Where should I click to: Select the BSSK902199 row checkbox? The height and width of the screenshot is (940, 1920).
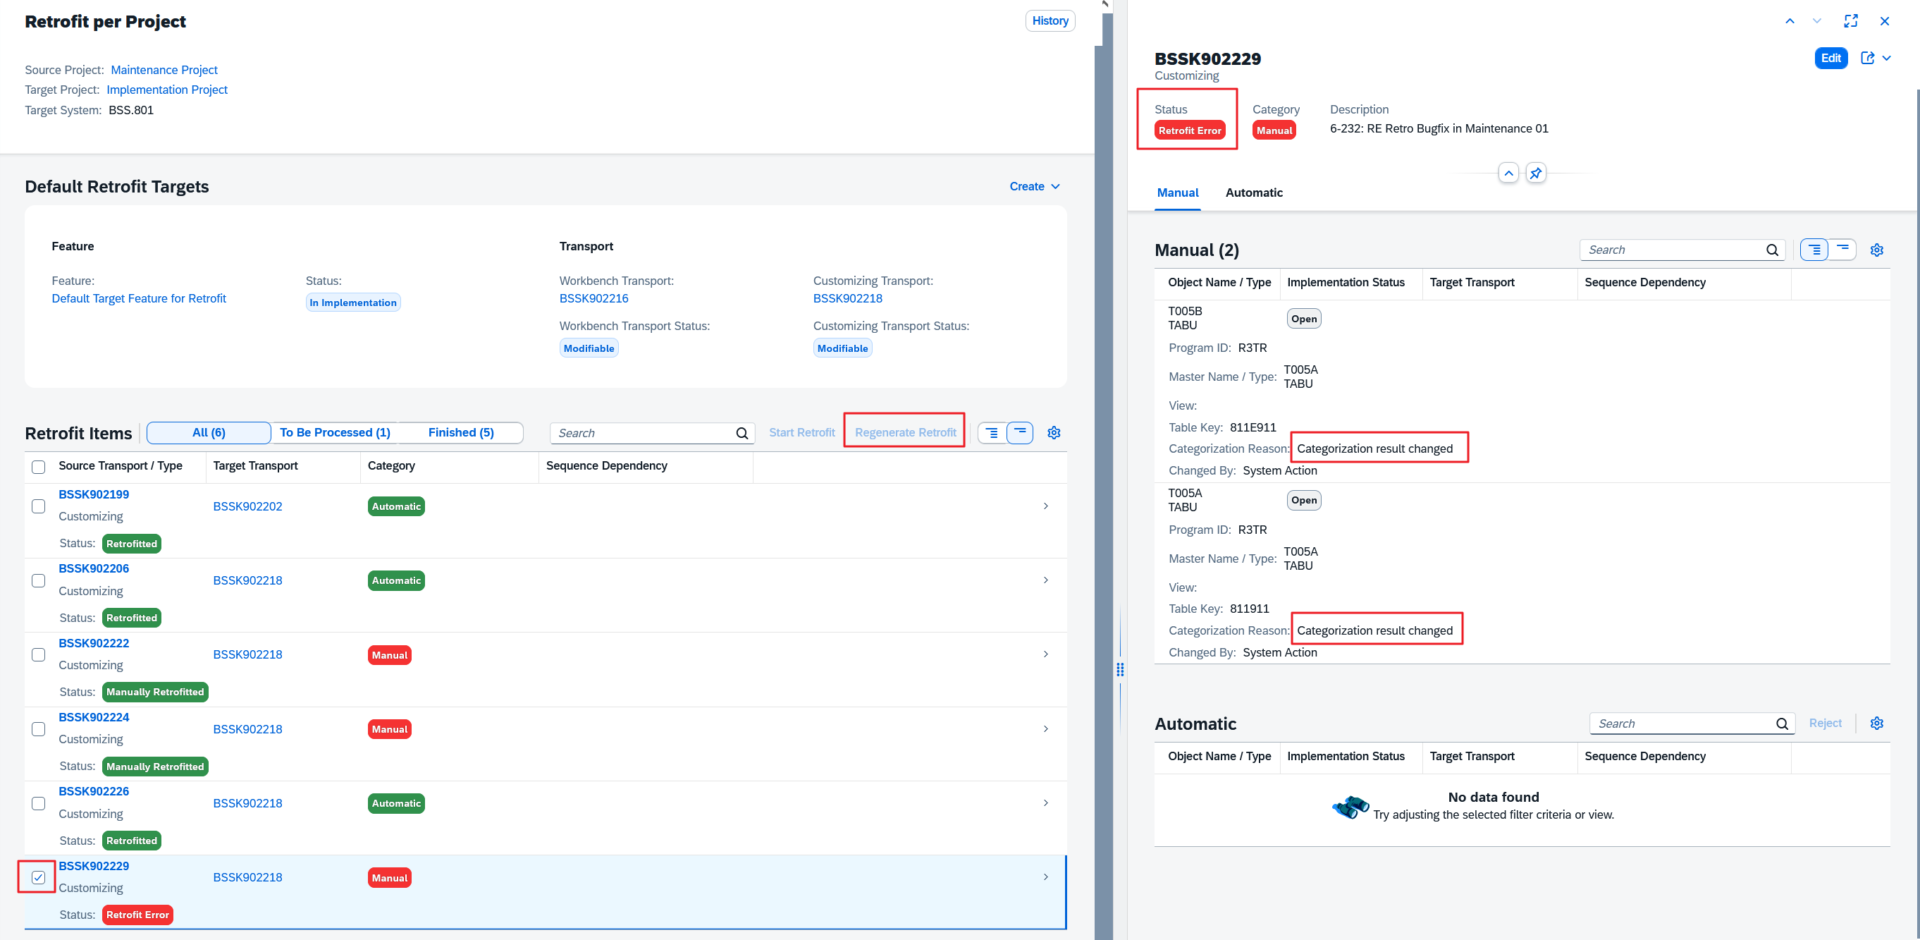[38, 506]
